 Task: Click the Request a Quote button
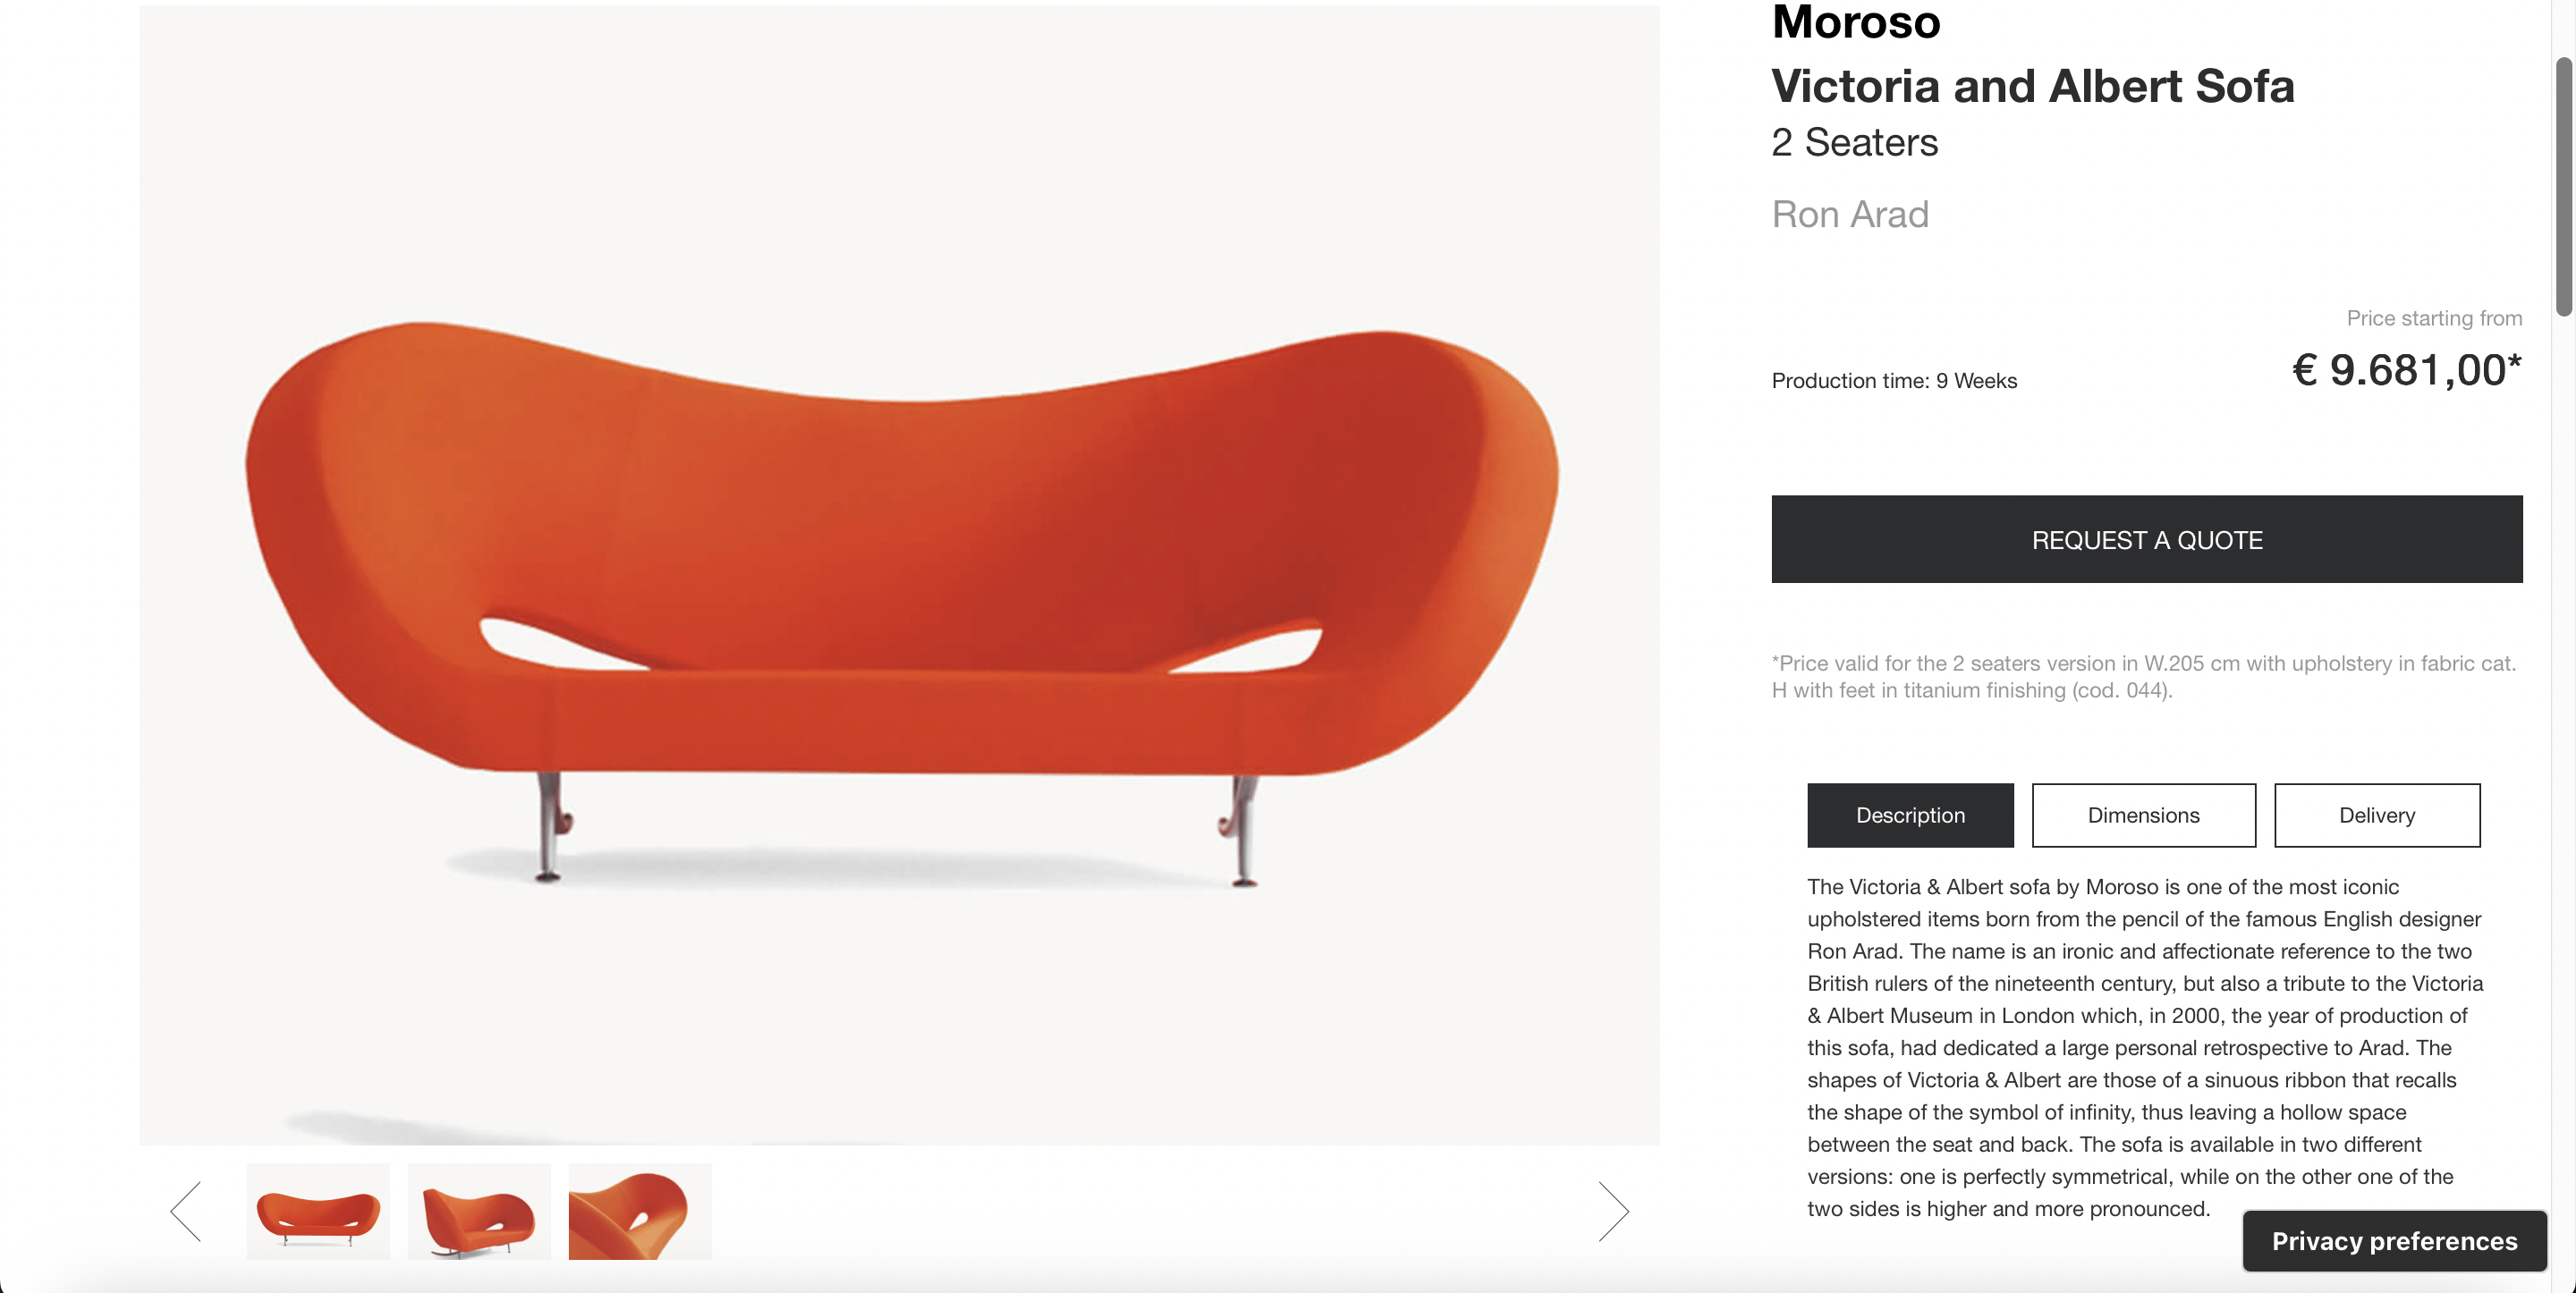[2147, 539]
